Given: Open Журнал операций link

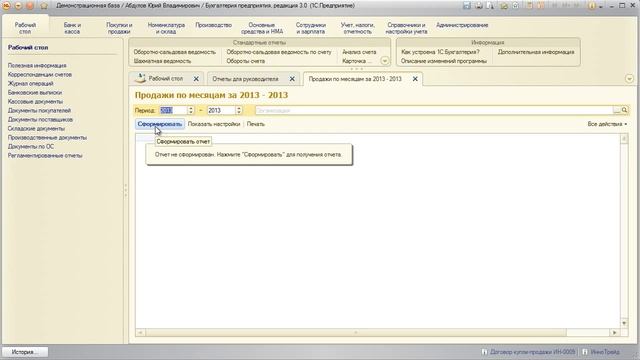Looking at the screenshot, I should pyautogui.click(x=31, y=83).
